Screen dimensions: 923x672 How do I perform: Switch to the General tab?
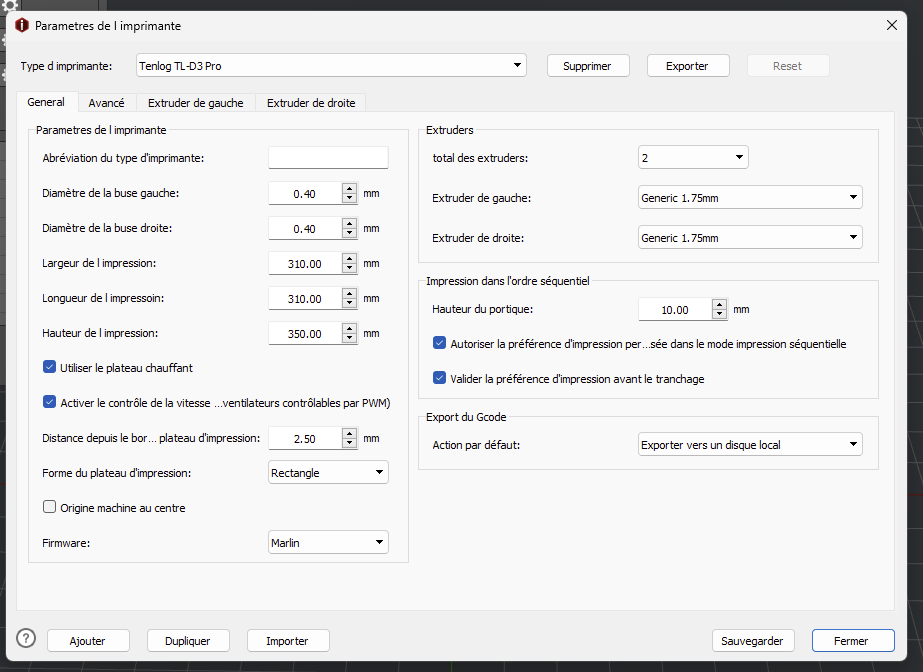click(46, 102)
